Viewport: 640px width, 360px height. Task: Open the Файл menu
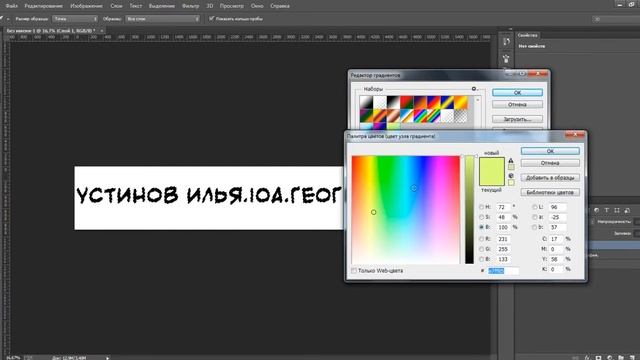point(11,6)
